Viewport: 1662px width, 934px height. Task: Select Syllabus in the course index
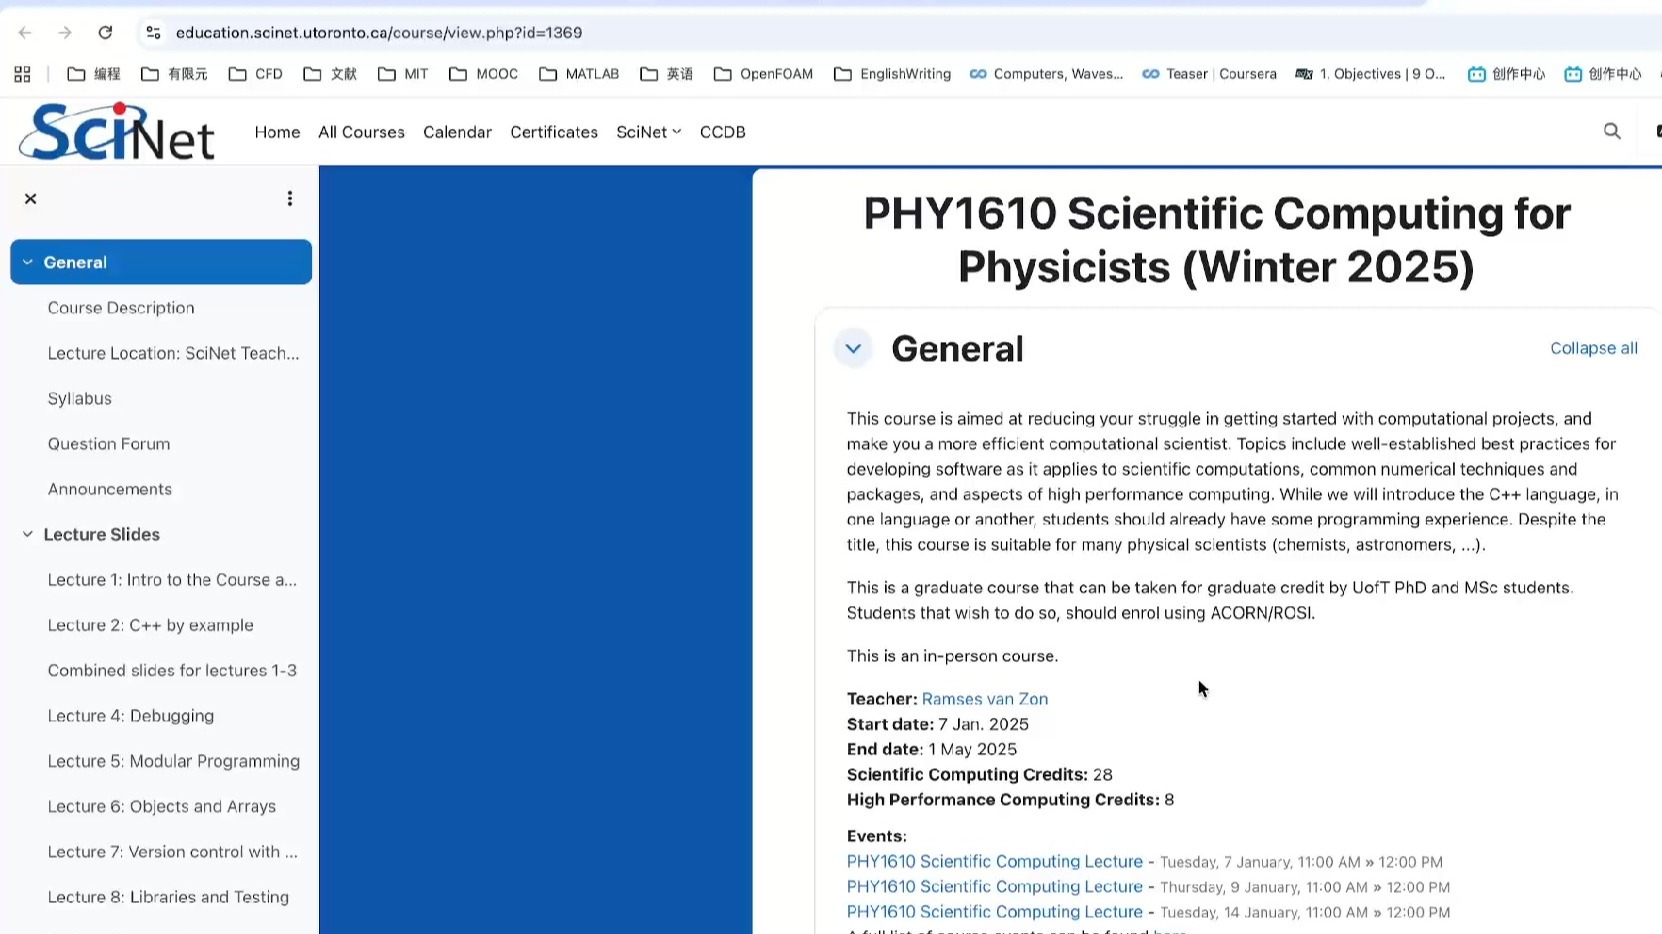[80, 398]
